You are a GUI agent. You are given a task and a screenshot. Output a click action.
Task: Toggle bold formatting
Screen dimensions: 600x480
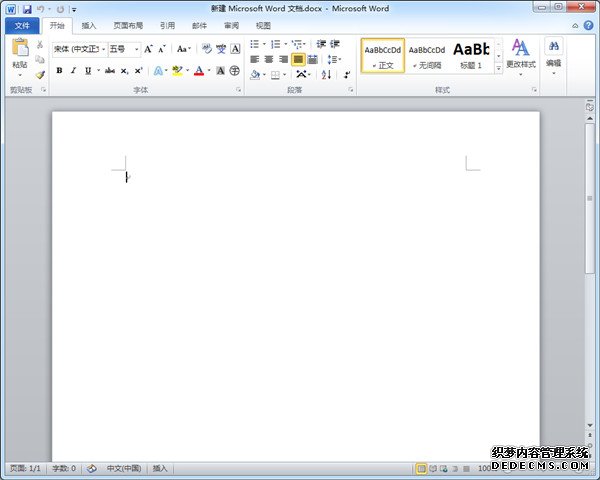click(59, 71)
